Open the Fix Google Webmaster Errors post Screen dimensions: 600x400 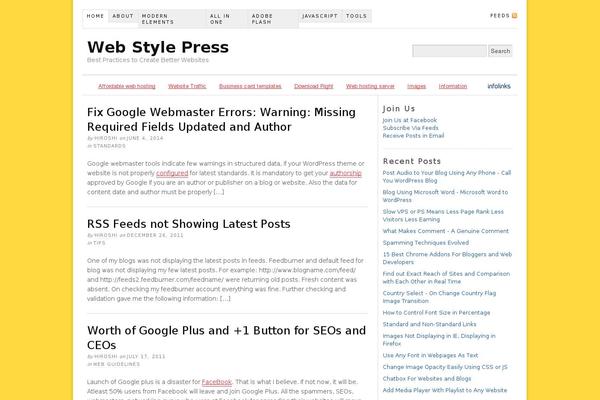tap(221, 119)
